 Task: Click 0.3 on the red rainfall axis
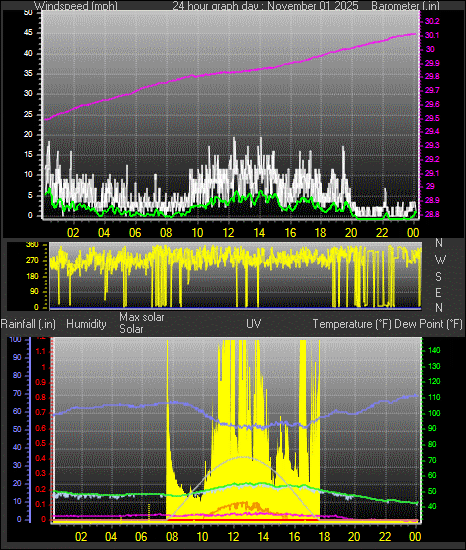coord(41,474)
